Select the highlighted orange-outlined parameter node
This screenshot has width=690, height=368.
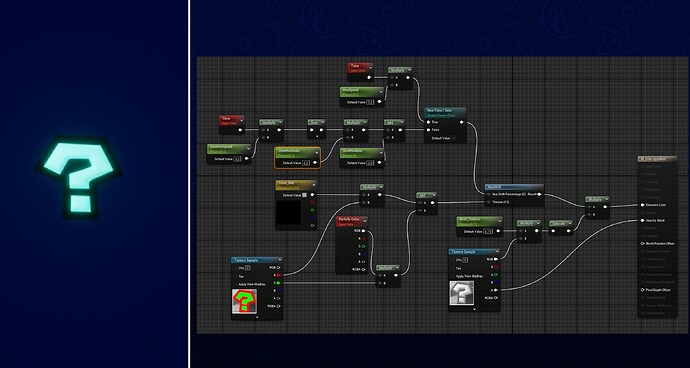[x=297, y=158]
